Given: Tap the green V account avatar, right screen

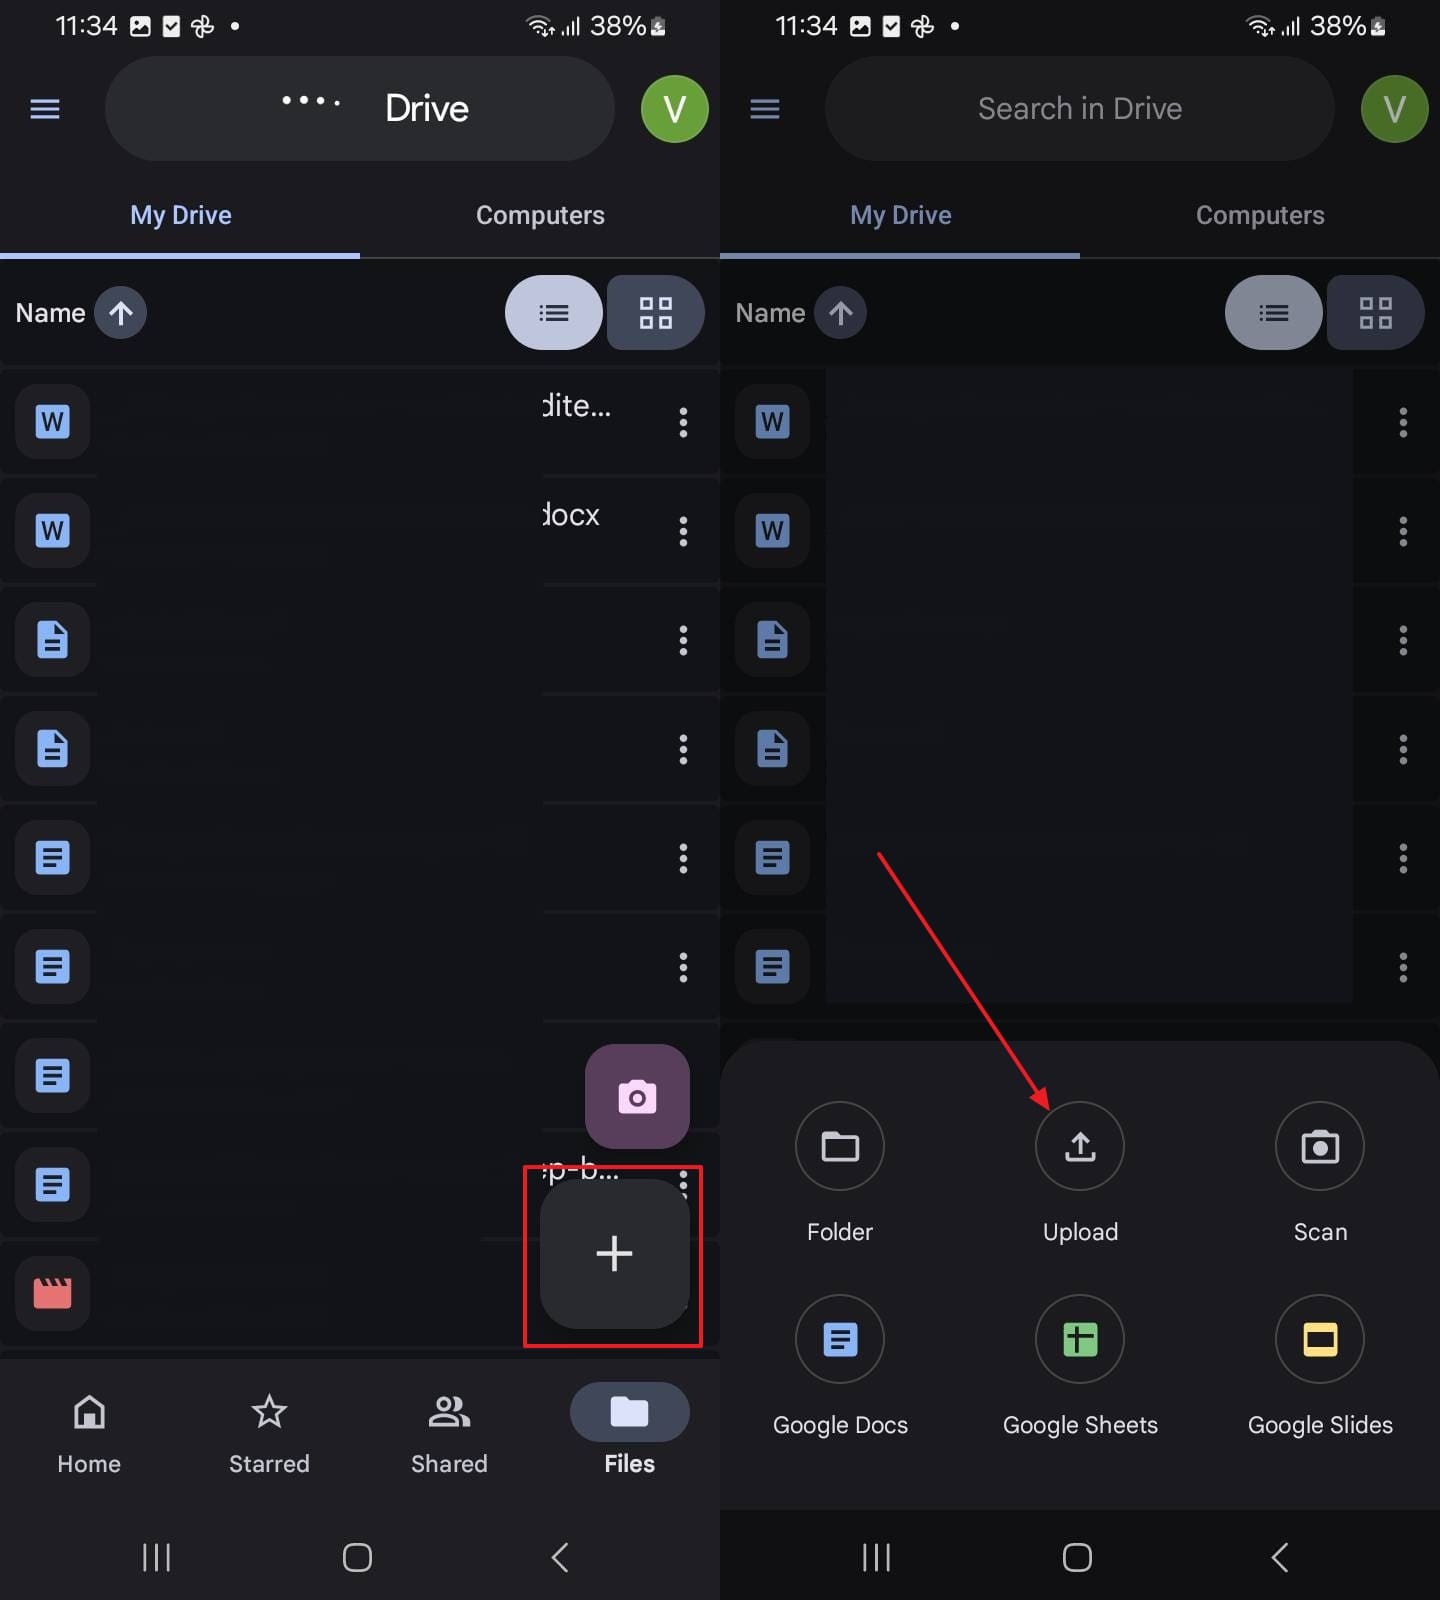Looking at the screenshot, I should (1395, 109).
